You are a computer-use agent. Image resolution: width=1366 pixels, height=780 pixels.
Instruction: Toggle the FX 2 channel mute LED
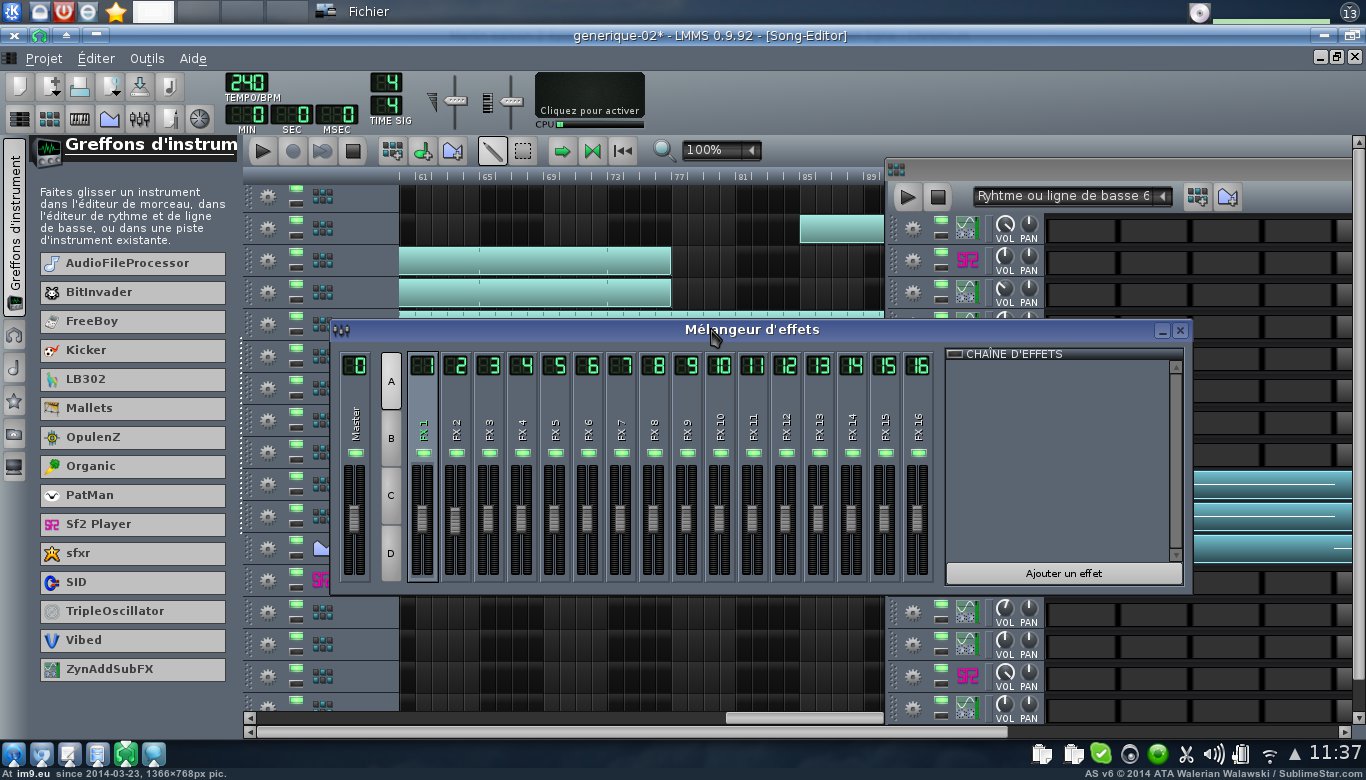(456, 453)
